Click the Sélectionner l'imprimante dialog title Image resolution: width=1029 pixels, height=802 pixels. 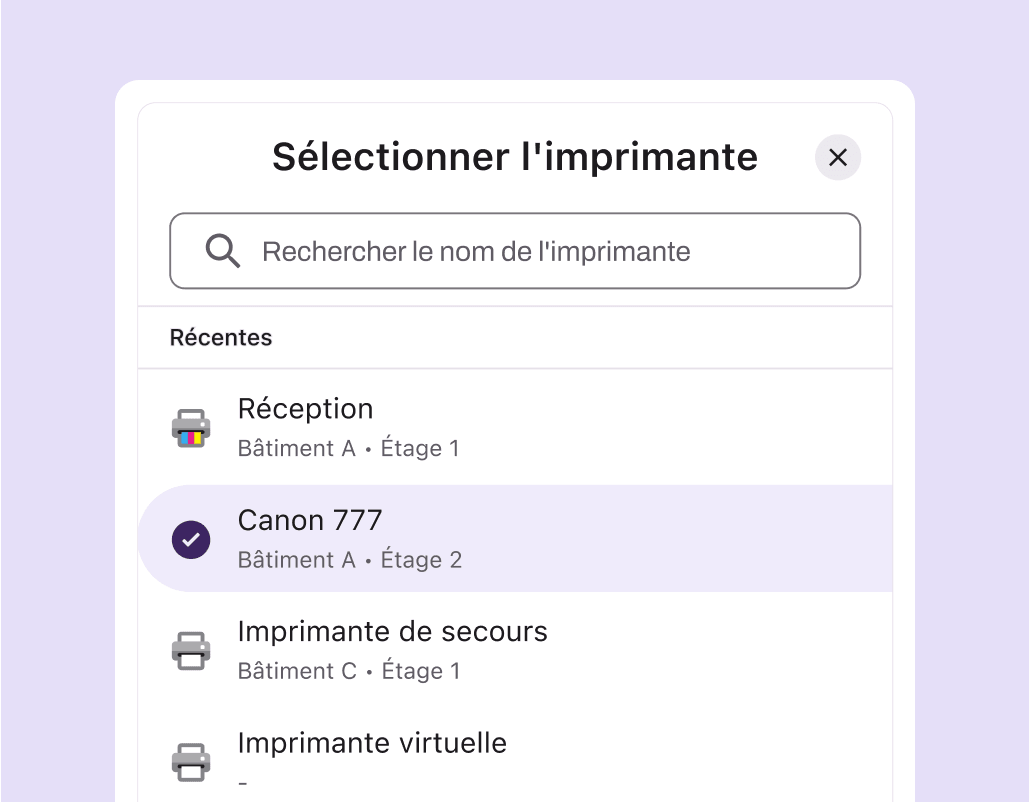(x=514, y=157)
